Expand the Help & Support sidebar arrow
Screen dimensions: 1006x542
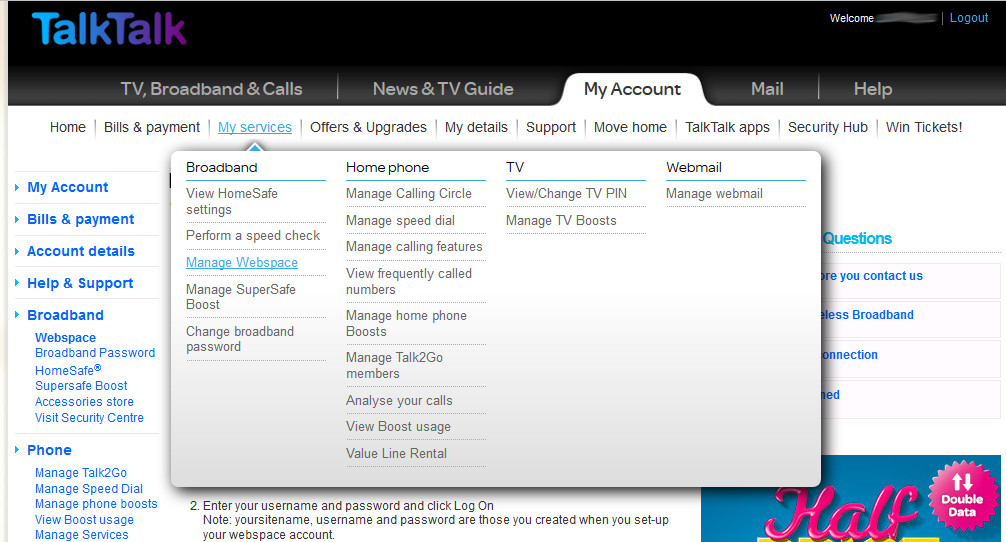click(x=17, y=284)
